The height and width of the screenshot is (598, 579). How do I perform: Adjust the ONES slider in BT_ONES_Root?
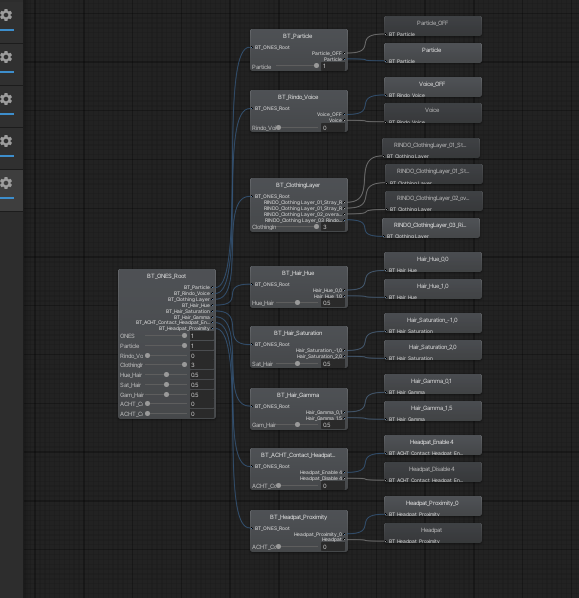click(166, 336)
